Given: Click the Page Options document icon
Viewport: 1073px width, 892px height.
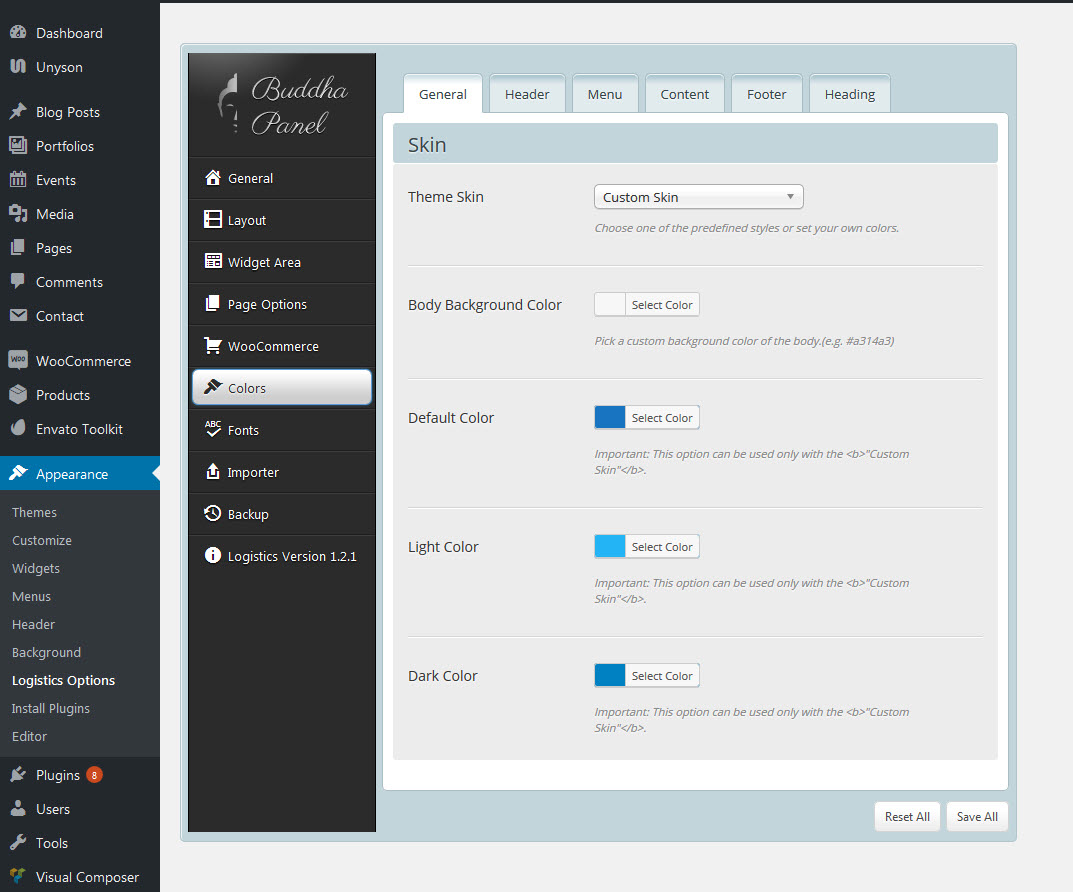Looking at the screenshot, I should (213, 303).
